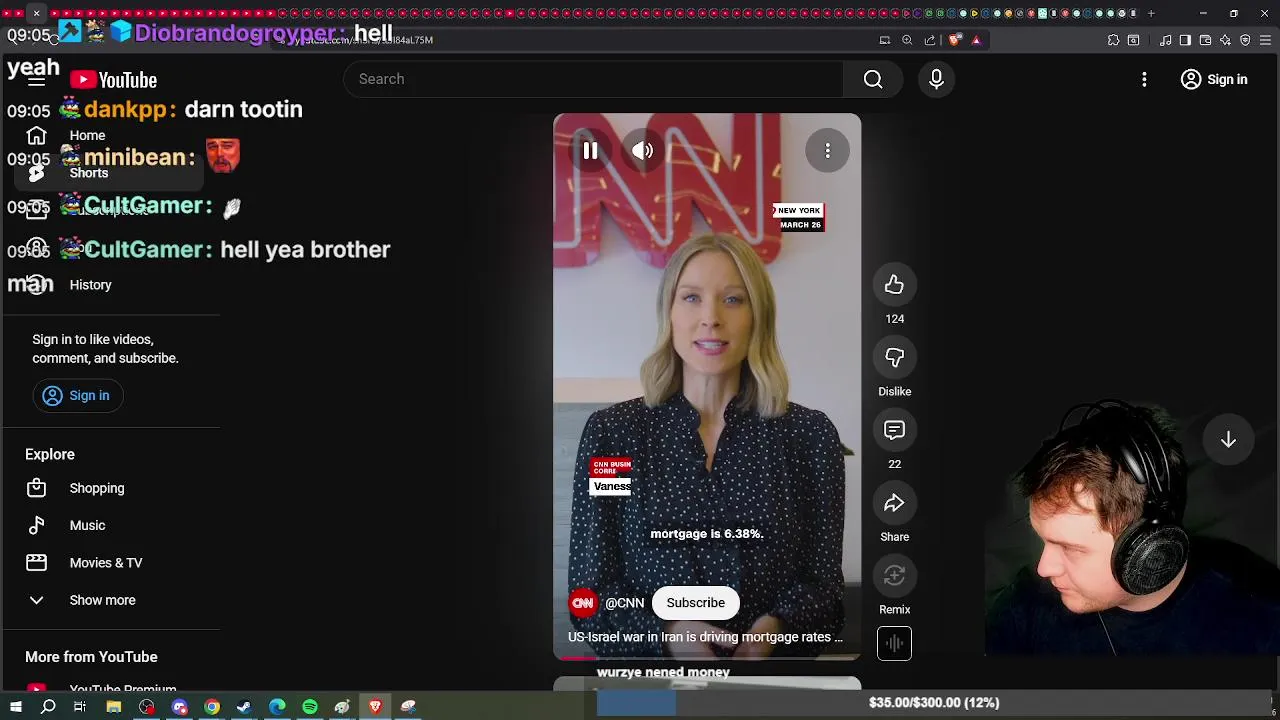The width and height of the screenshot is (1280, 720).
Task: Toggle the browser sidebar panel
Action: [1185, 40]
